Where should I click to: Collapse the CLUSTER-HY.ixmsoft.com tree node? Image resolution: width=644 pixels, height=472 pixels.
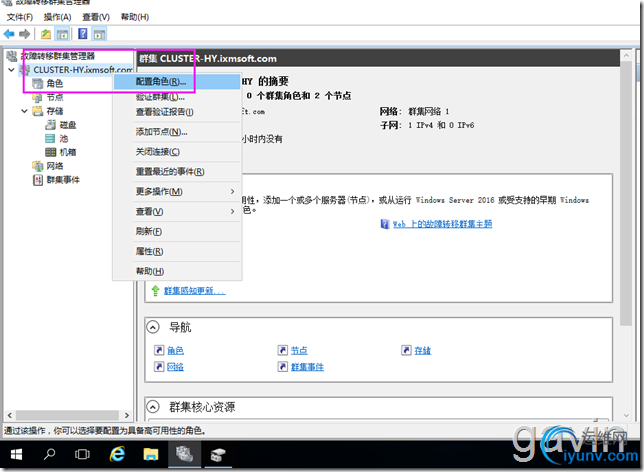point(12,70)
